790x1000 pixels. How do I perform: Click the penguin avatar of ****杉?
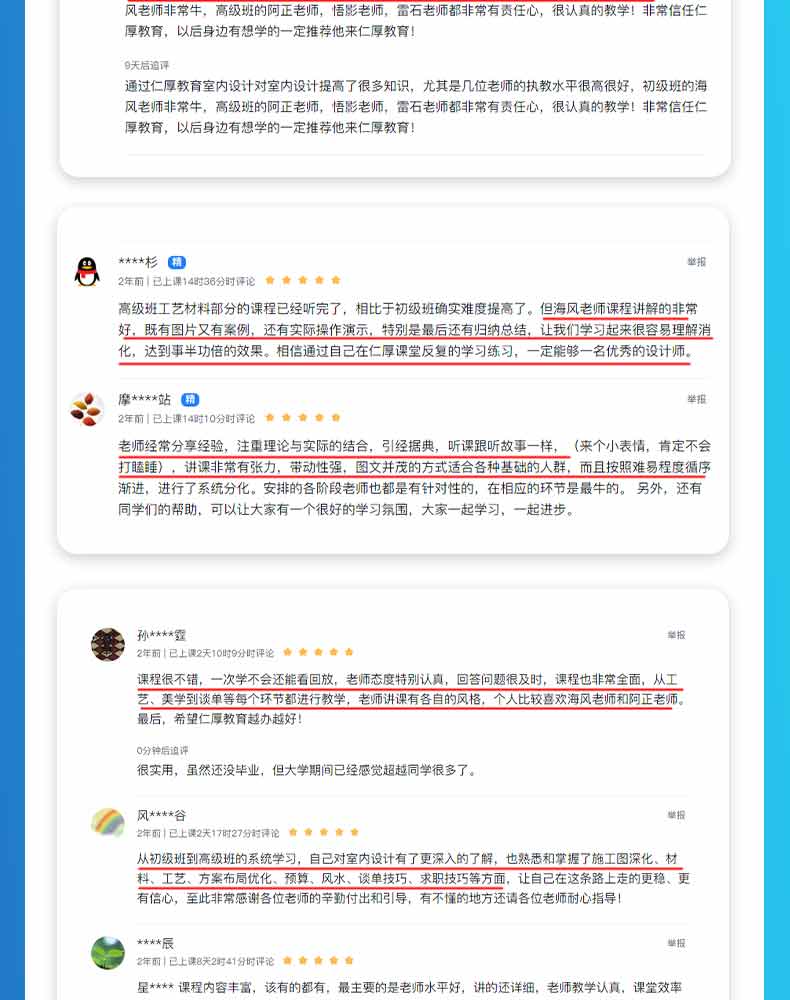click(87, 272)
